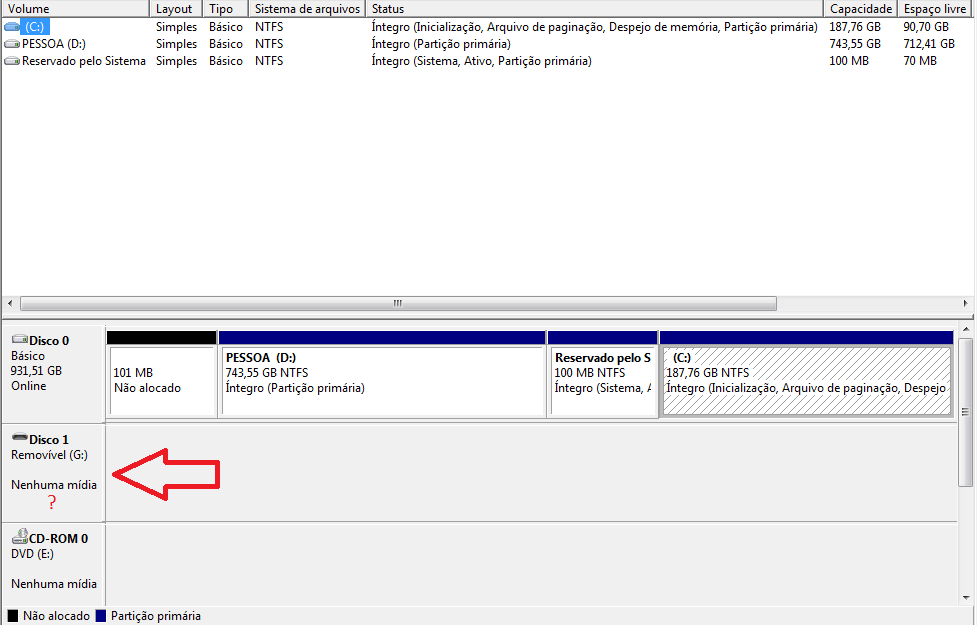Sort by the Status column header

point(594,9)
